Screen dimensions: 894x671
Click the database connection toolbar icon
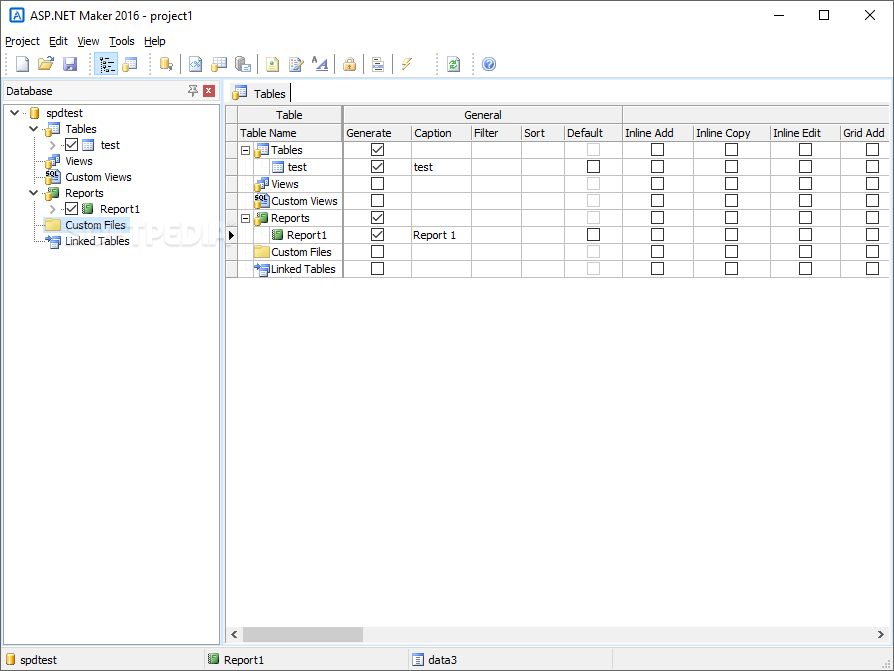click(166, 64)
